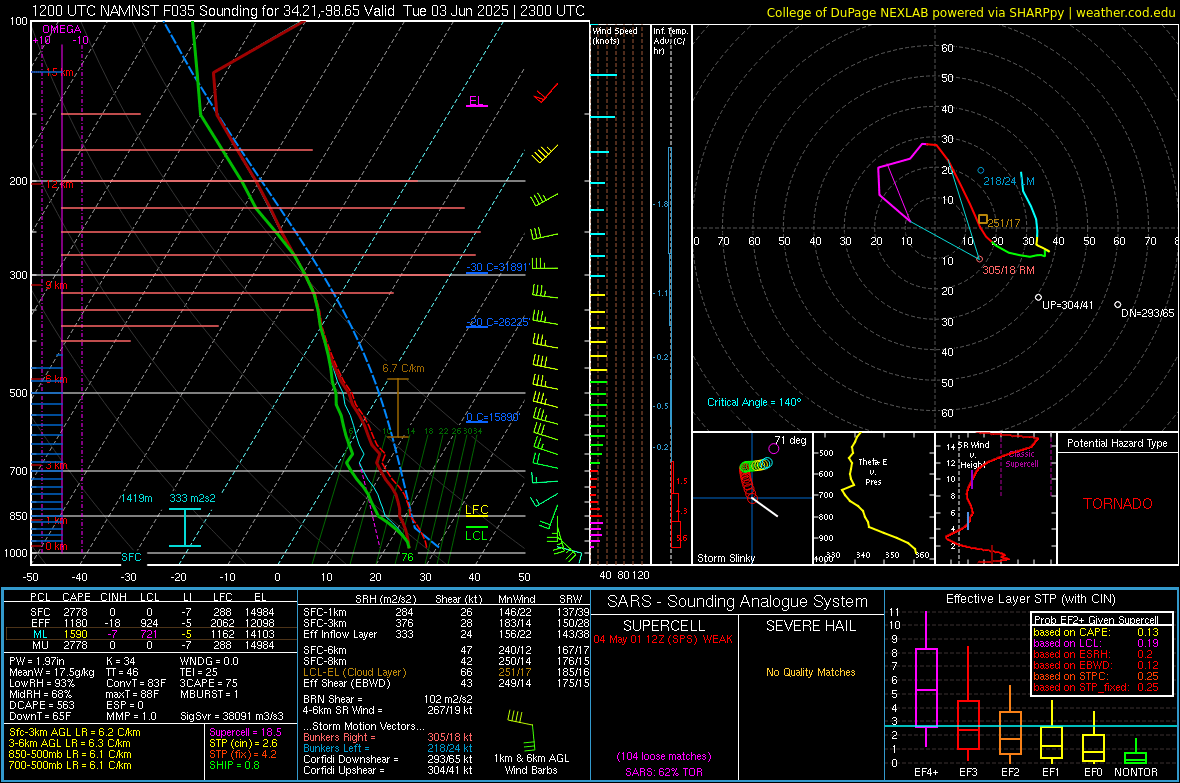Screen dimensions: 1180x783
Task: Click the yellow LFC marker on the skew-T
Action: point(476,510)
